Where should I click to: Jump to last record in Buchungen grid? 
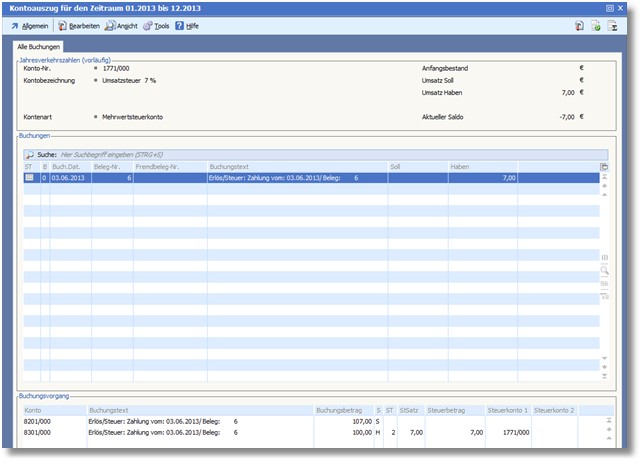click(604, 375)
